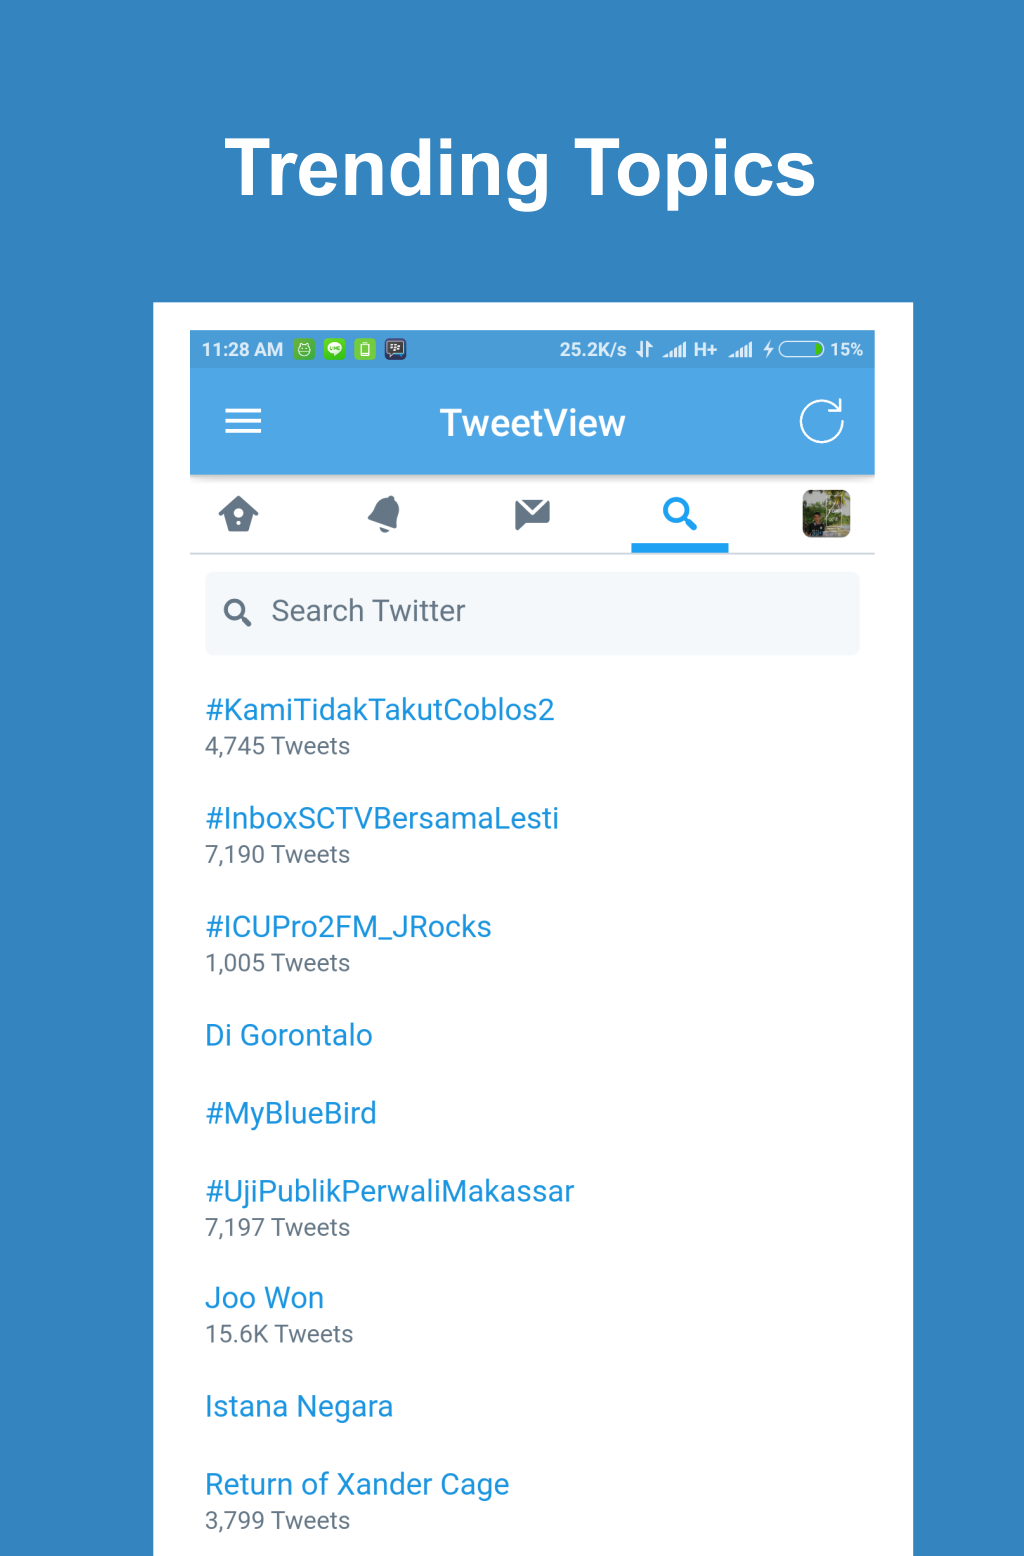The height and width of the screenshot is (1556, 1024).
Task: Open the notifications bell tab
Action: pyautogui.click(x=385, y=514)
